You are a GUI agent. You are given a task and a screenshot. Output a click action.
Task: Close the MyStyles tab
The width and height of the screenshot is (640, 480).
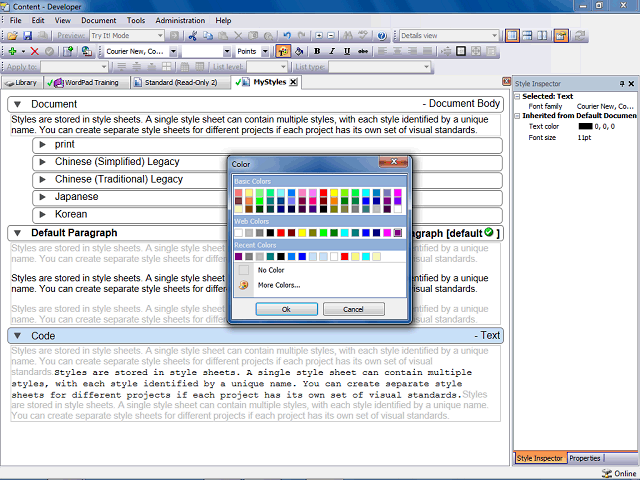click(x=293, y=82)
